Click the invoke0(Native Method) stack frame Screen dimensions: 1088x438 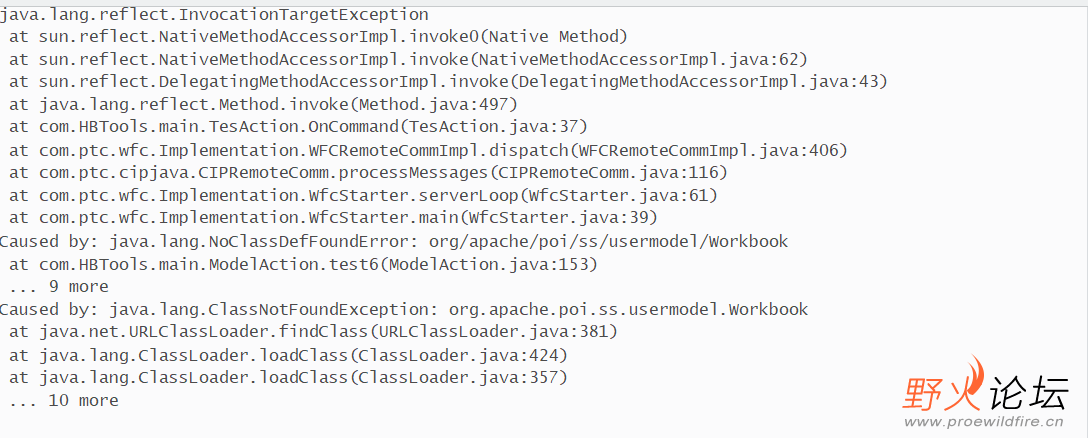318,37
